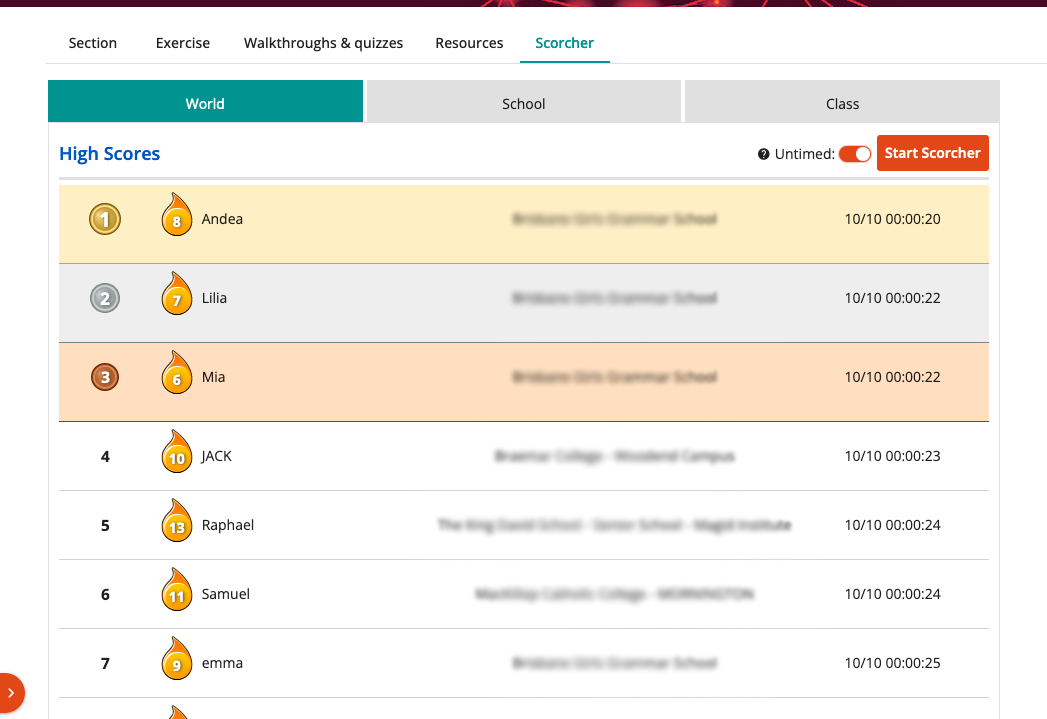Click the name Andea

(x=222, y=219)
